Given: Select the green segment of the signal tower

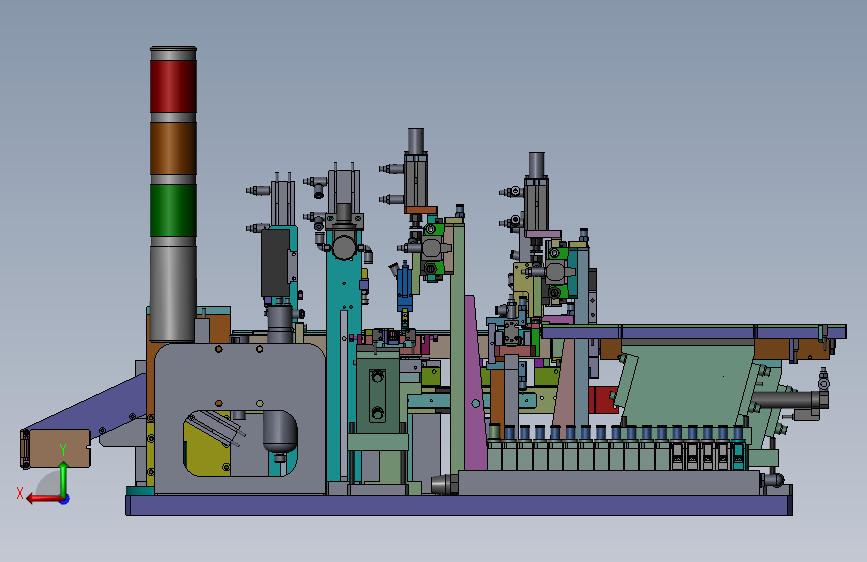Looking at the screenshot, I should pyautogui.click(x=173, y=210).
